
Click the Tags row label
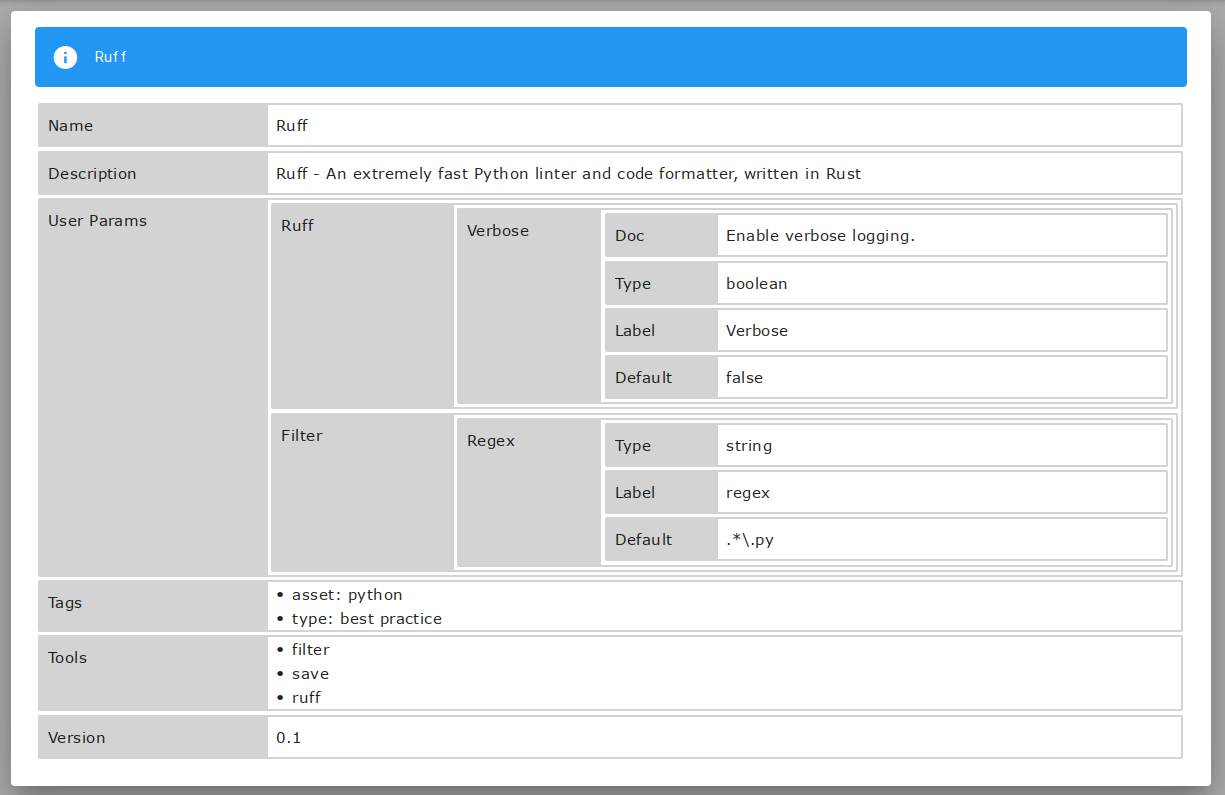coord(153,606)
